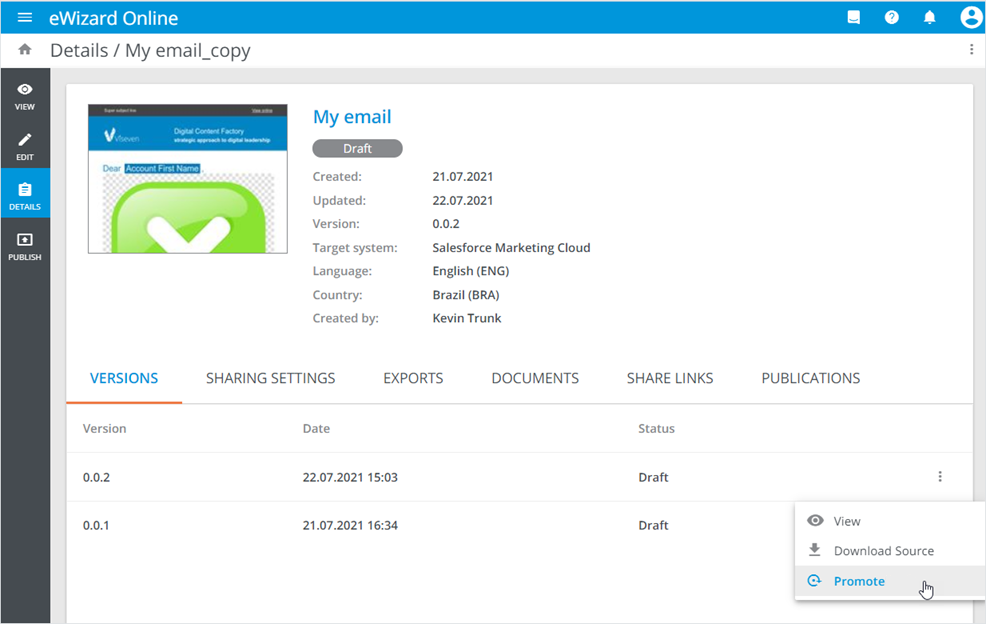Image resolution: width=987 pixels, height=624 pixels.
Task: Open the Details clipboard in sidebar
Action: (25, 196)
